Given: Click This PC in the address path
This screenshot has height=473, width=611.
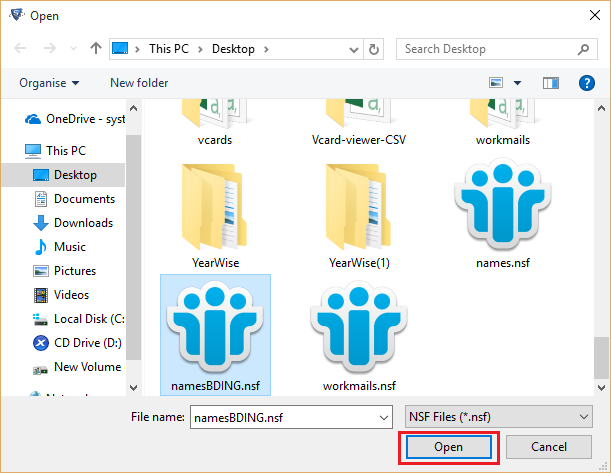Looking at the screenshot, I should coord(169,49).
